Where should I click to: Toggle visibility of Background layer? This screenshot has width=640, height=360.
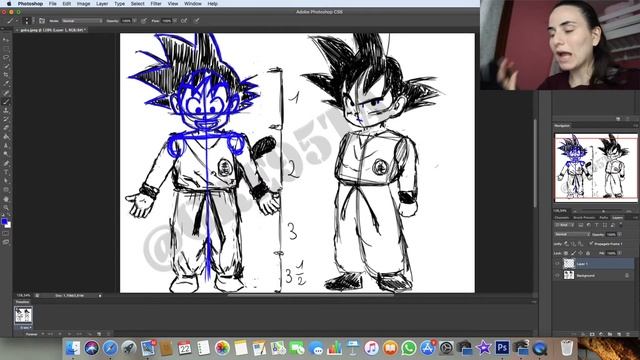(558, 276)
